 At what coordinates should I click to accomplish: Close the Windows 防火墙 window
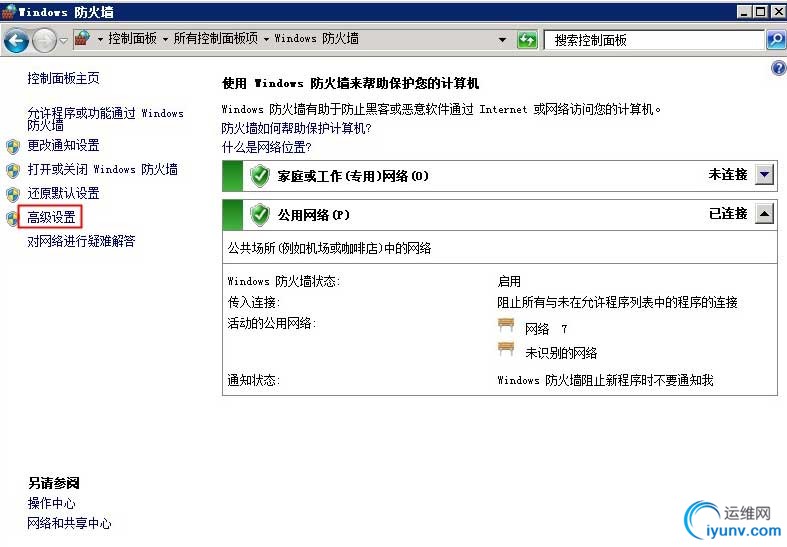tap(778, 12)
